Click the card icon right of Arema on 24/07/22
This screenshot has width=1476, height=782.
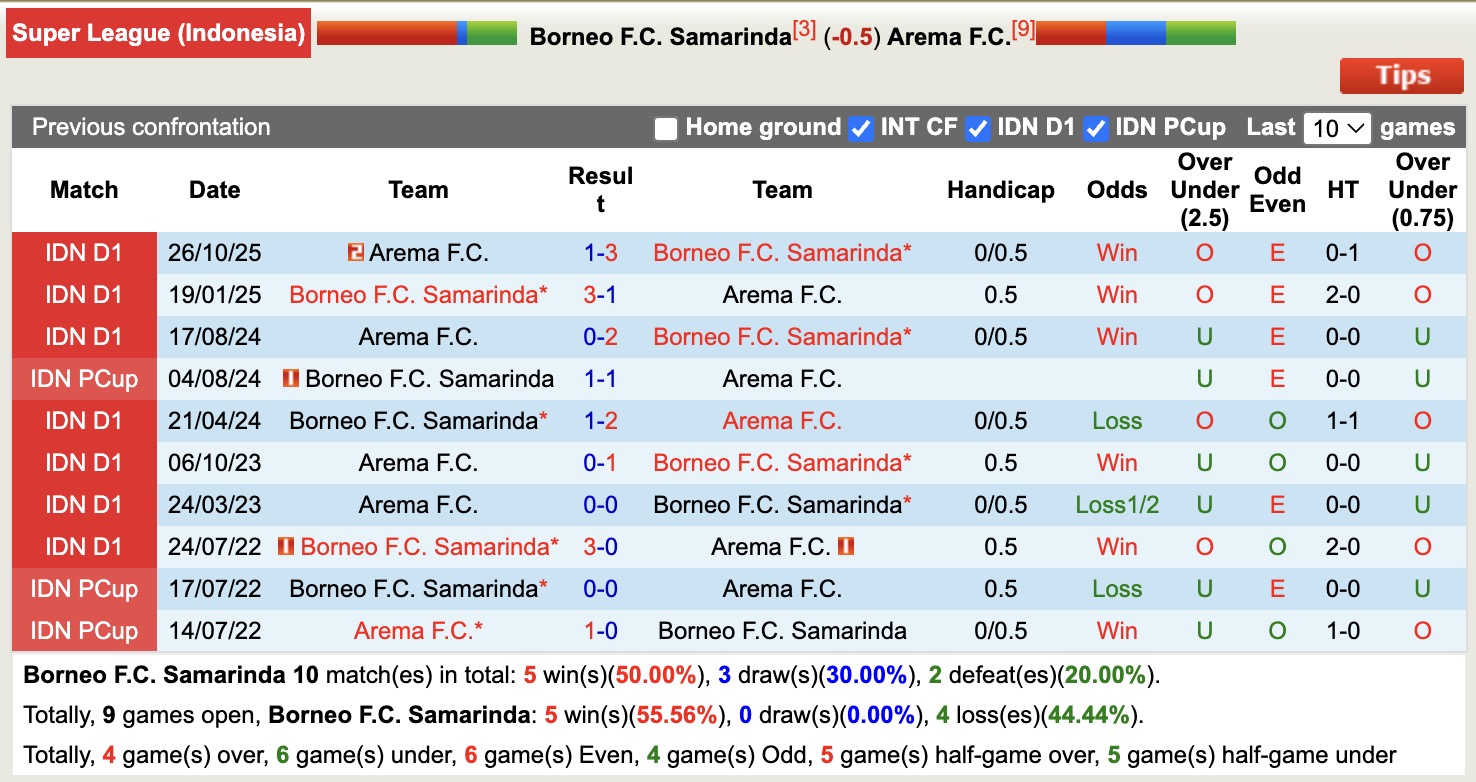[x=846, y=547]
